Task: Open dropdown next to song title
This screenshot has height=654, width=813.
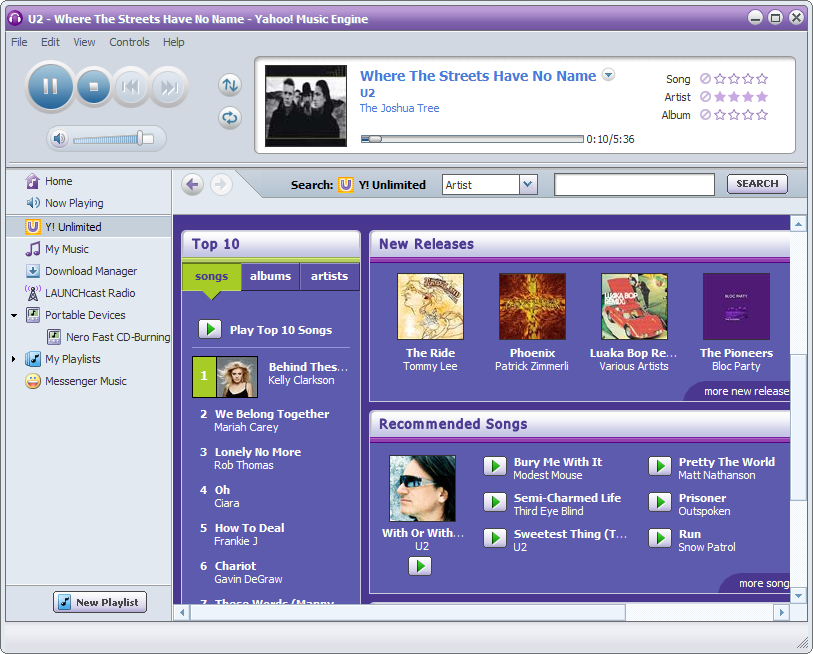Action: [608, 75]
